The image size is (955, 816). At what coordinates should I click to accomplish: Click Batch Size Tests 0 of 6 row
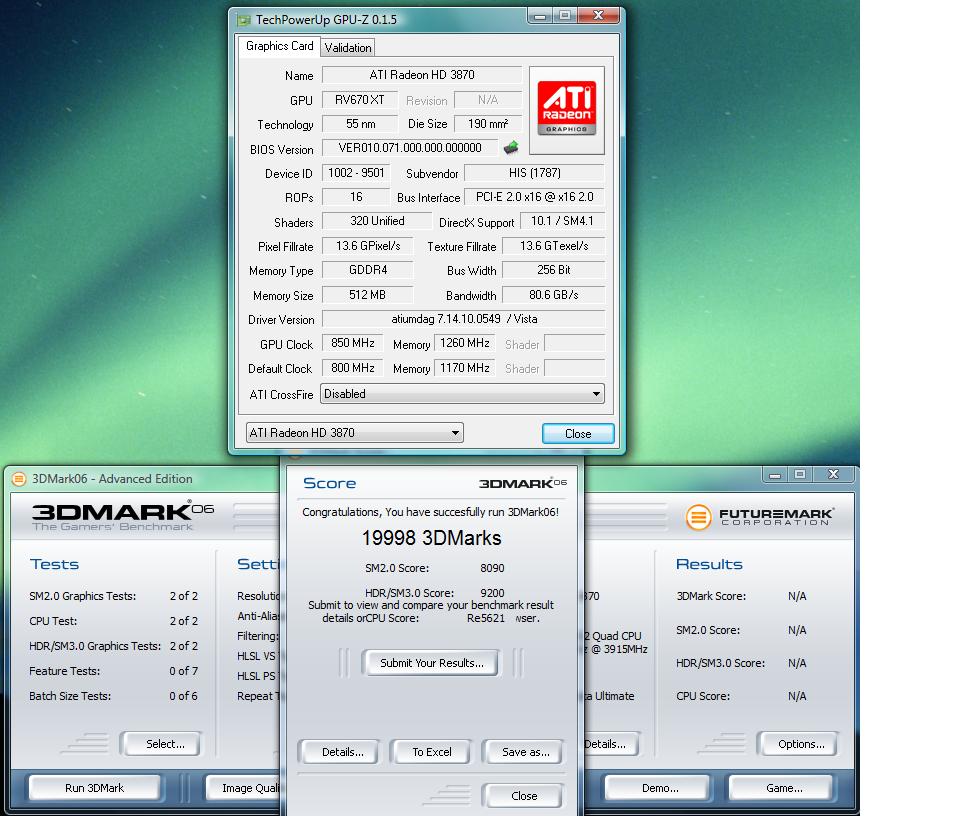(x=113, y=696)
